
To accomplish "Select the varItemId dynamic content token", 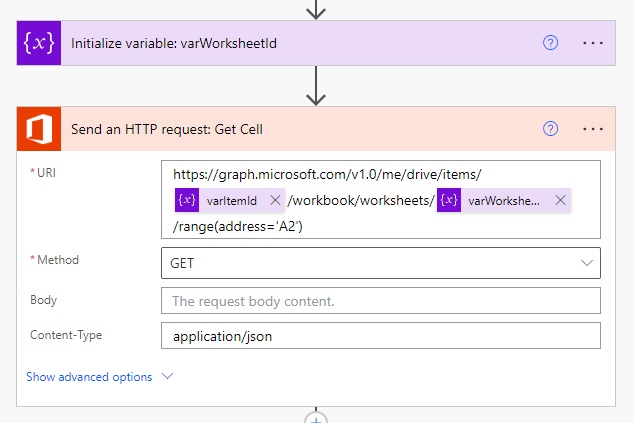I will 231,200.
